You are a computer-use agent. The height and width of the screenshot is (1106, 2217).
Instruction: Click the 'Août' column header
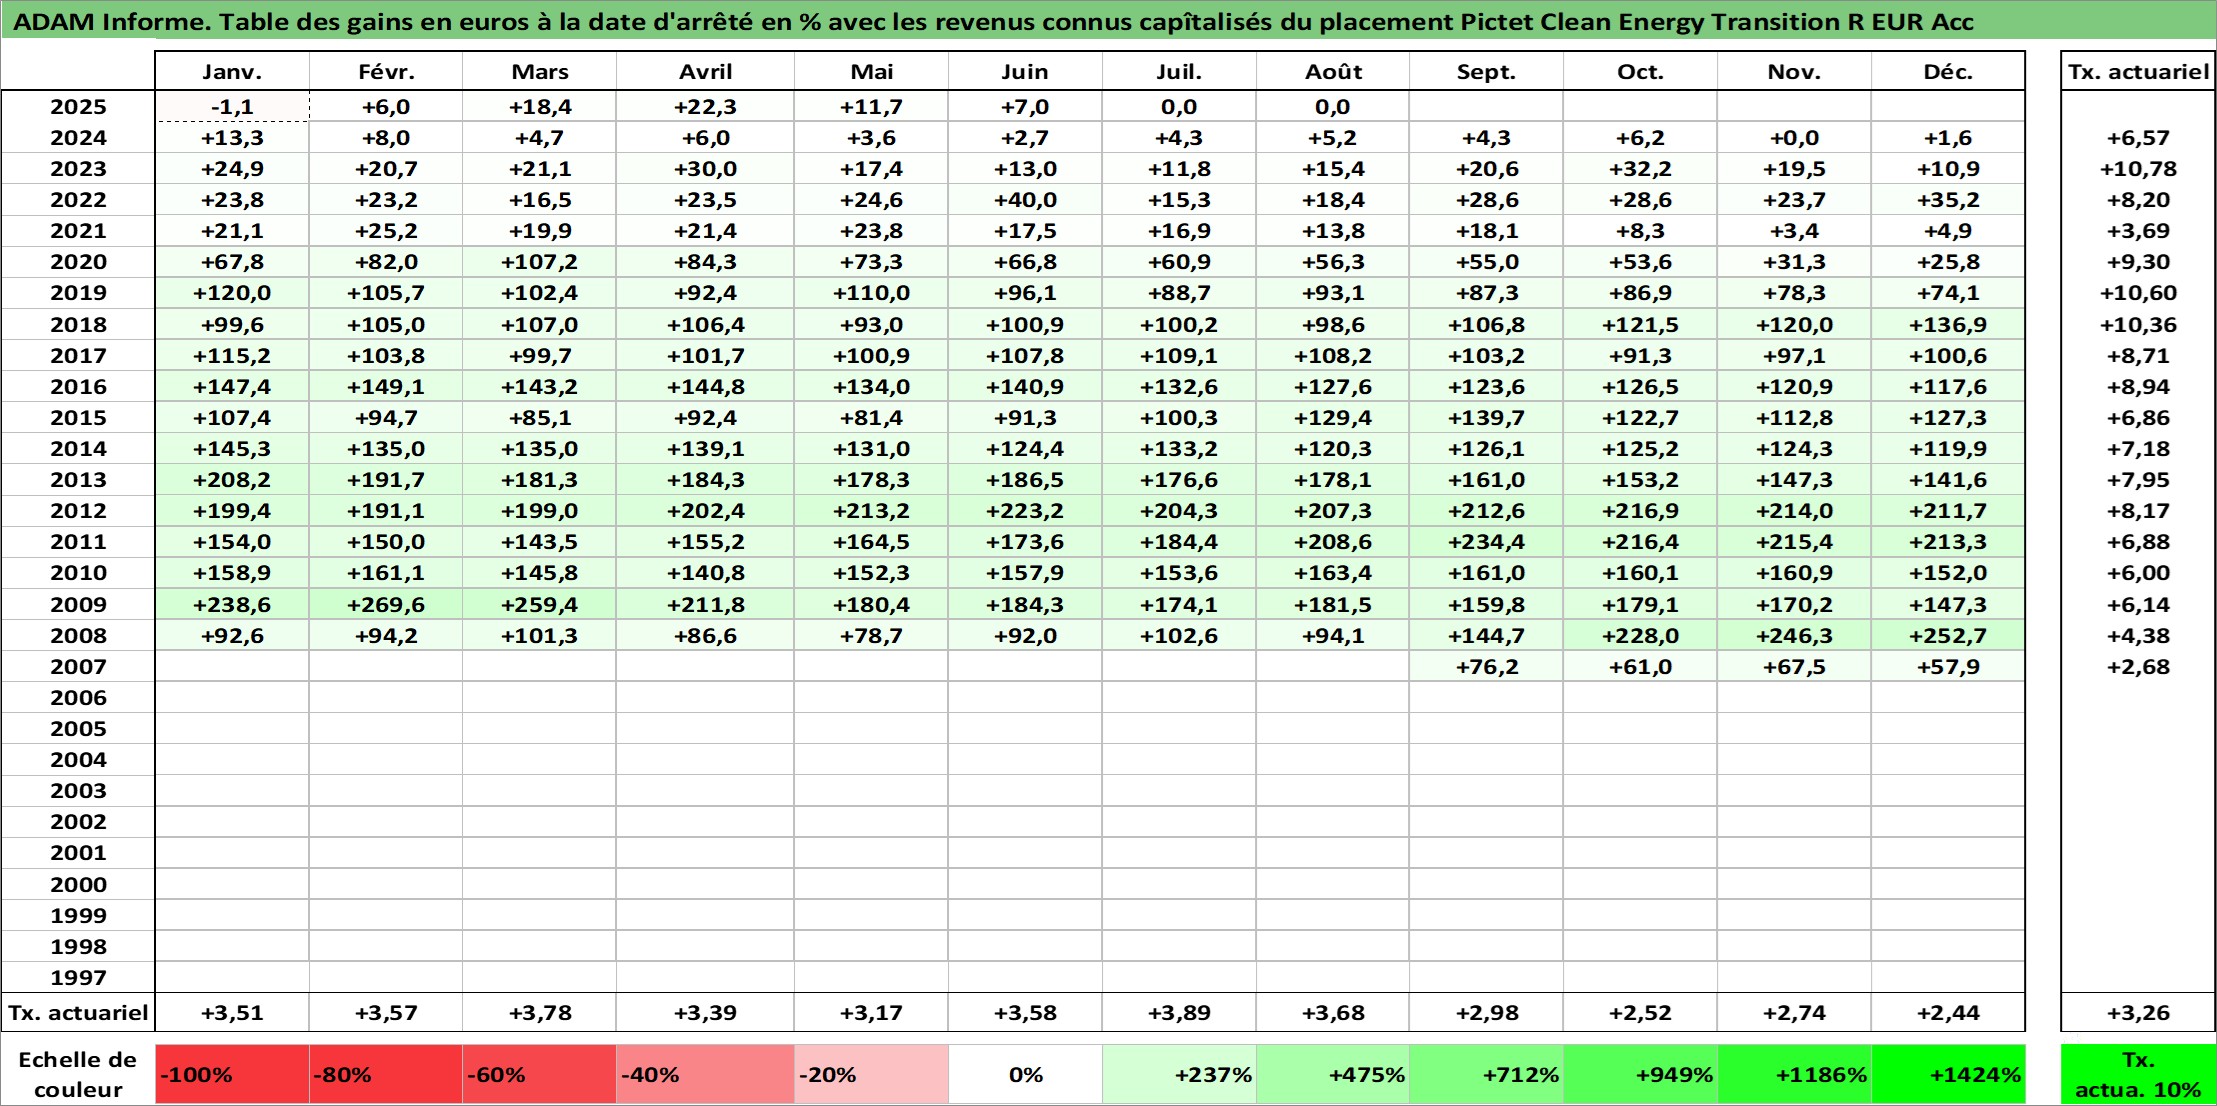point(1333,71)
